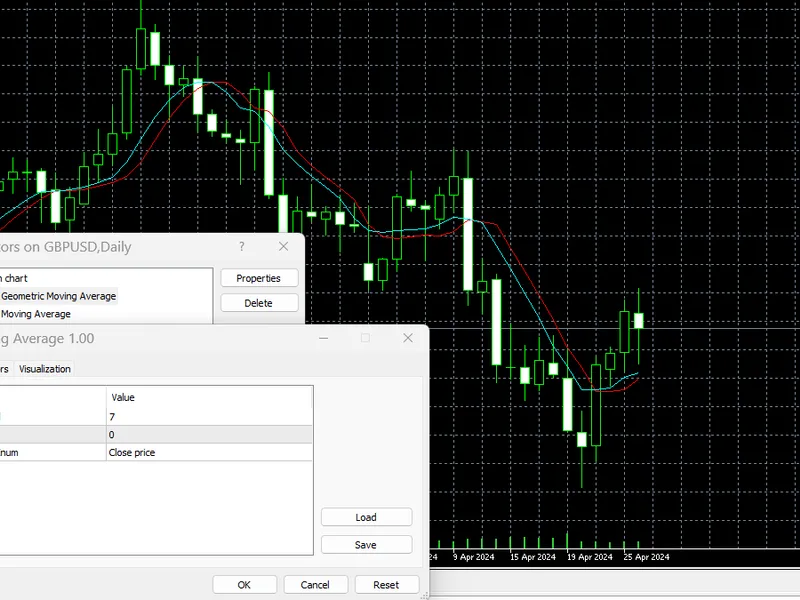Confirm settings with OK
800x600 pixels.
click(x=244, y=585)
